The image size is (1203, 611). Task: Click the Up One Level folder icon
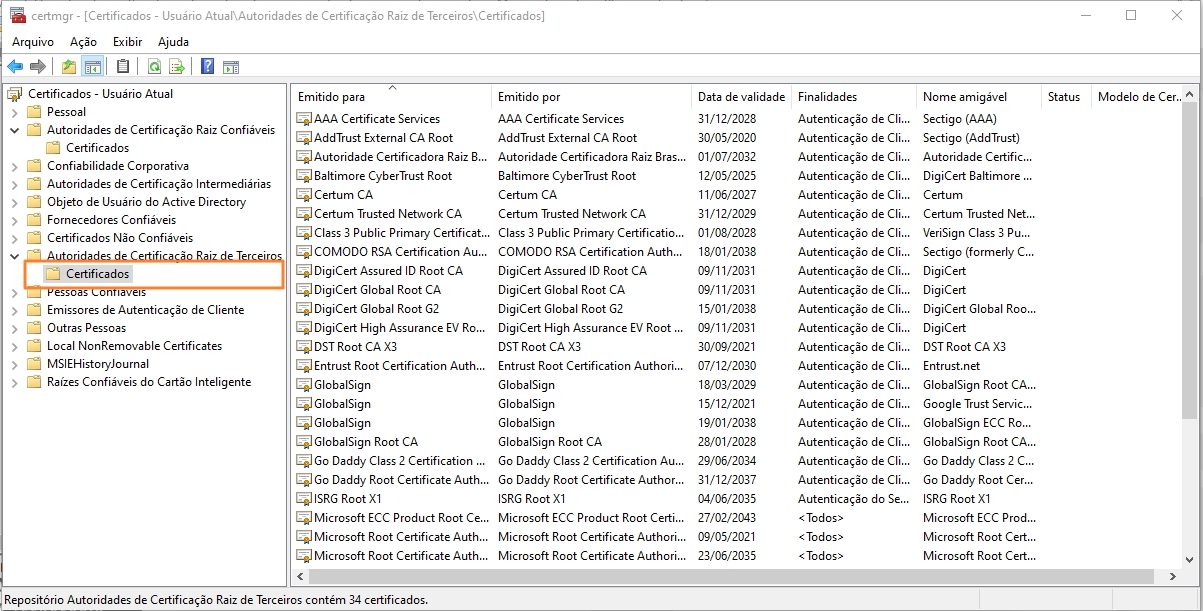(x=68, y=67)
